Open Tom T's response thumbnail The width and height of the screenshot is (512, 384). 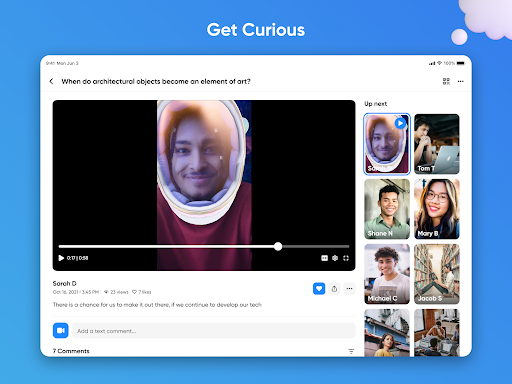tap(437, 144)
